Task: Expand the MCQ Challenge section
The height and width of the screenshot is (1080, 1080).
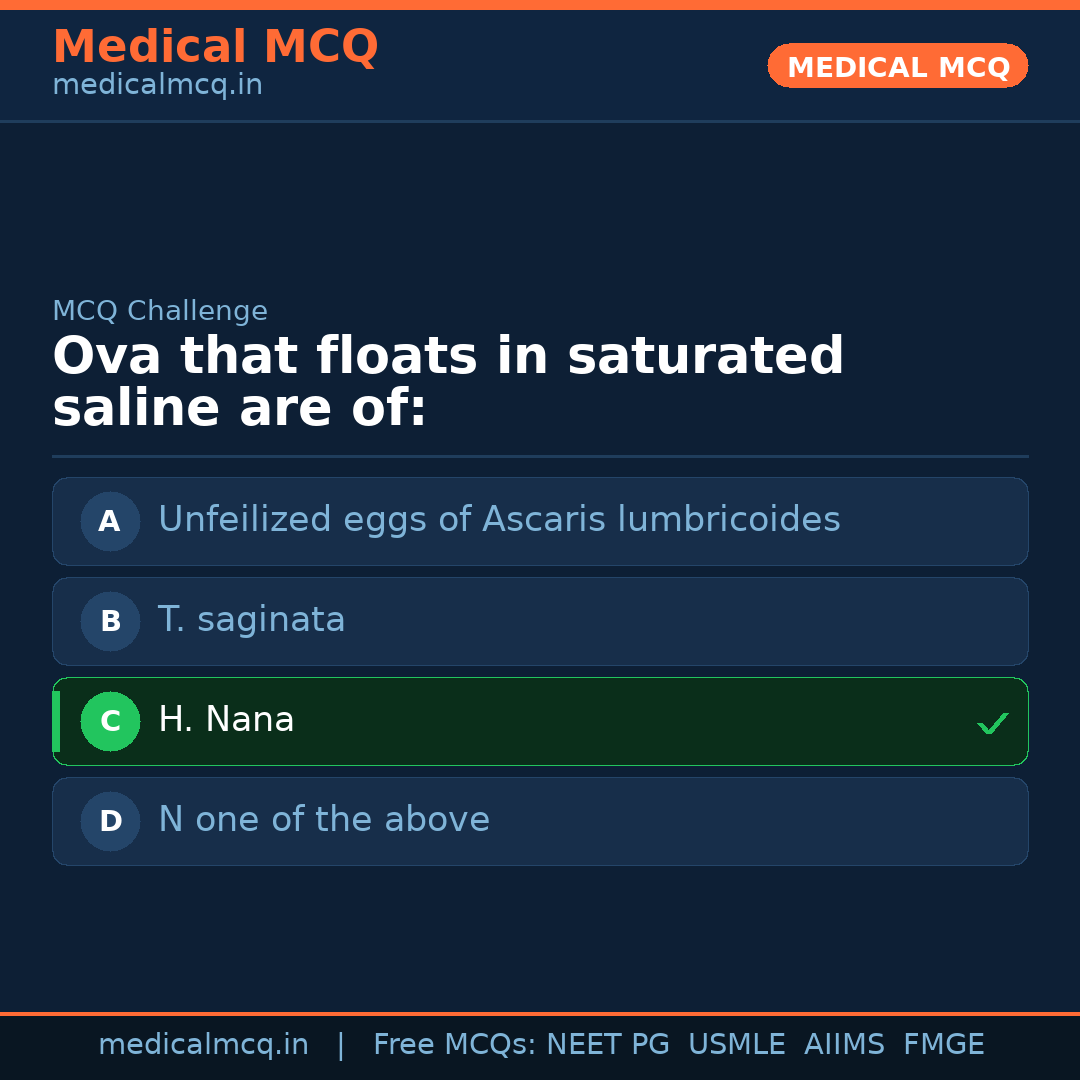Action: [x=160, y=311]
